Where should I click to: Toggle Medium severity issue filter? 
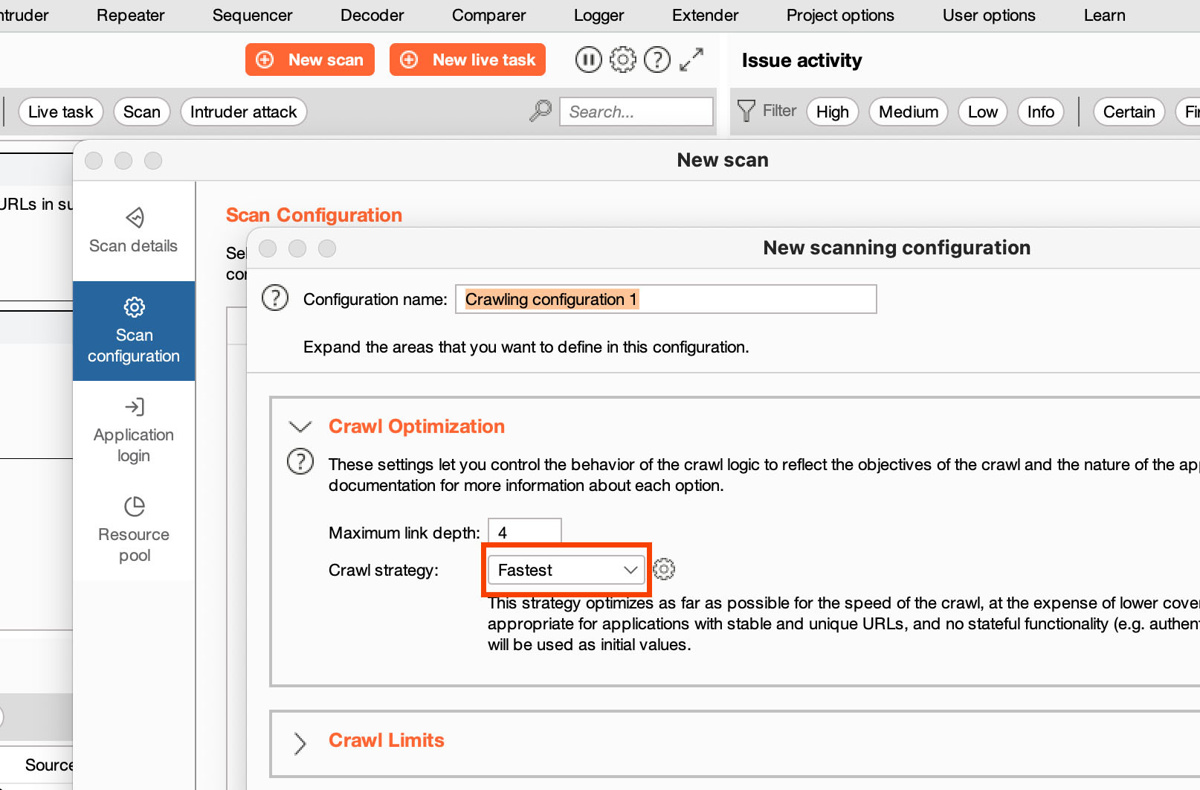908,112
